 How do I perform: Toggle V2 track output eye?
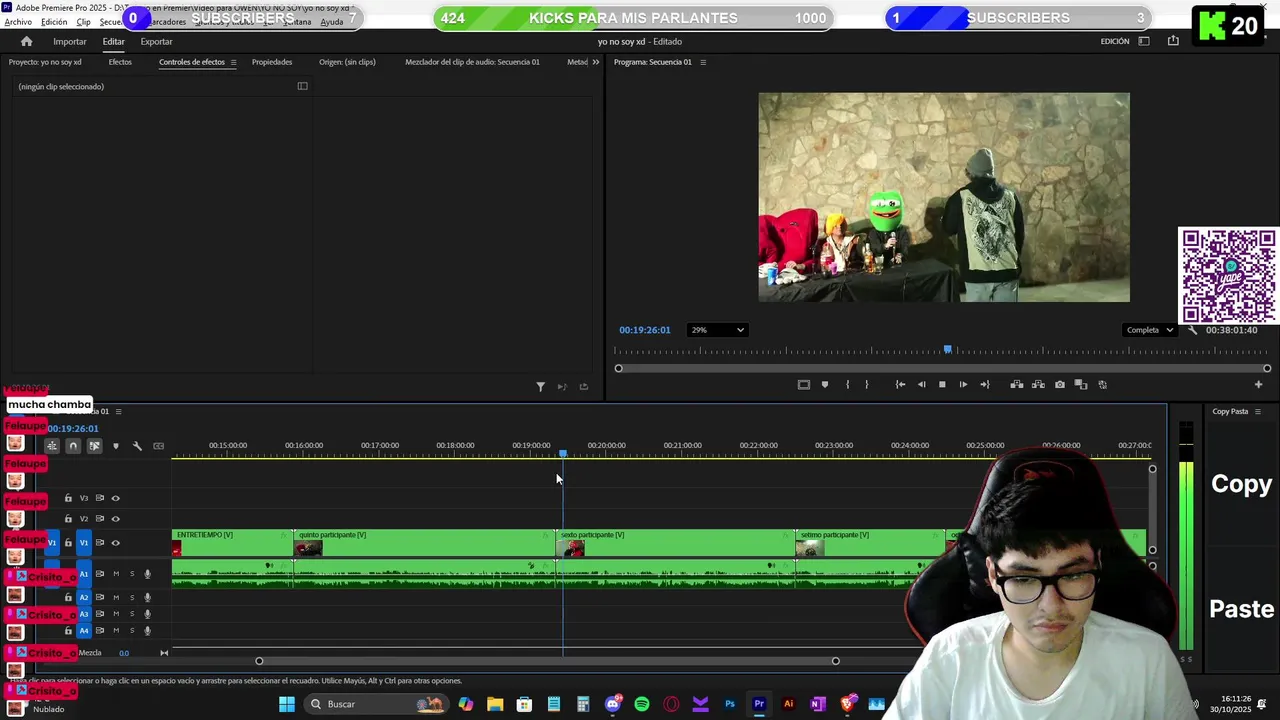(x=115, y=519)
